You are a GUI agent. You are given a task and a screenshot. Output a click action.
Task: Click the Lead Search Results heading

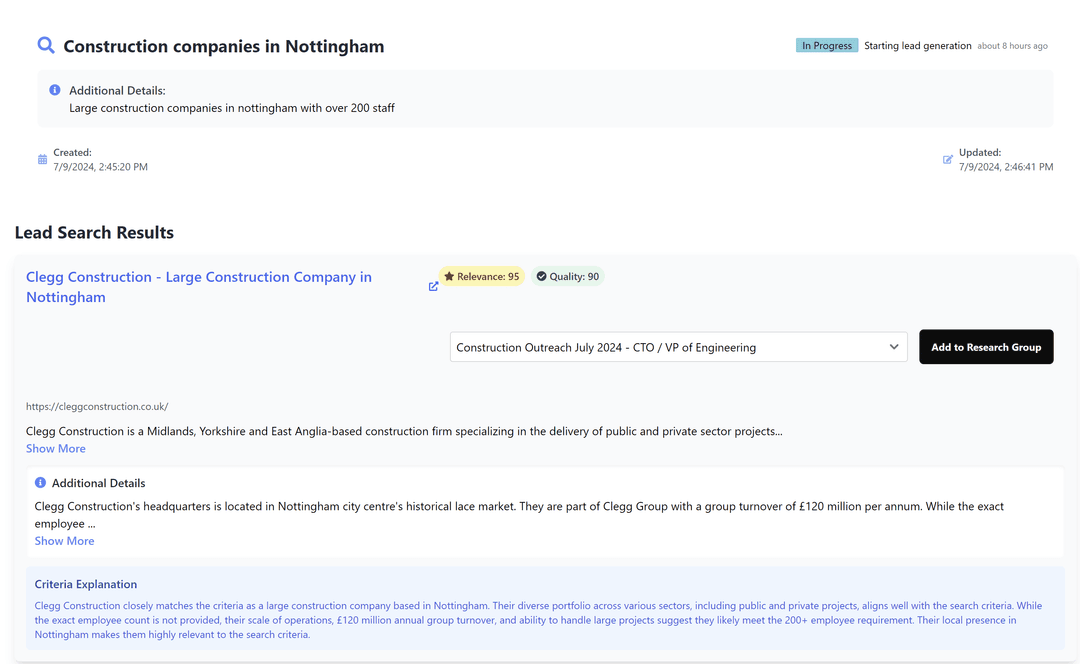tap(94, 233)
